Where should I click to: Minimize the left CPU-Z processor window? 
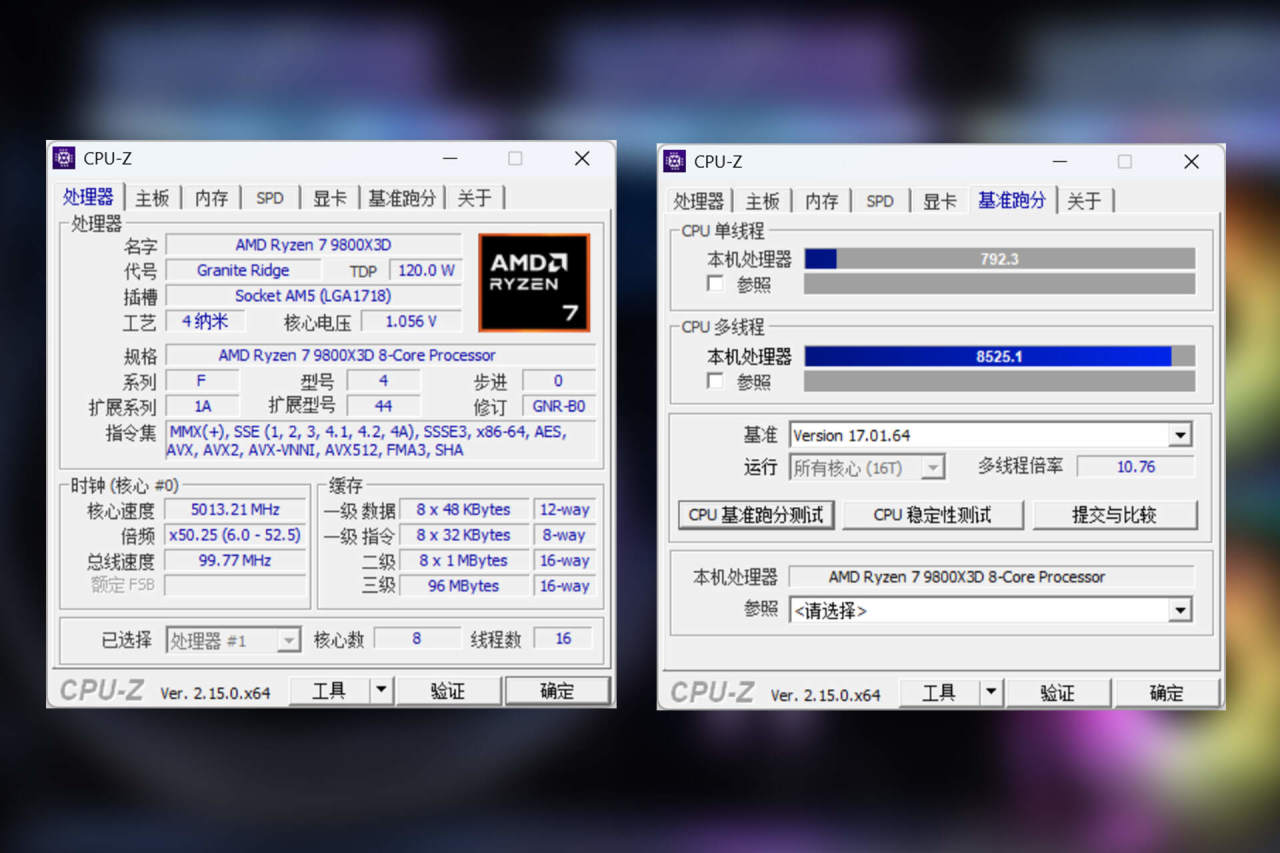point(450,158)
